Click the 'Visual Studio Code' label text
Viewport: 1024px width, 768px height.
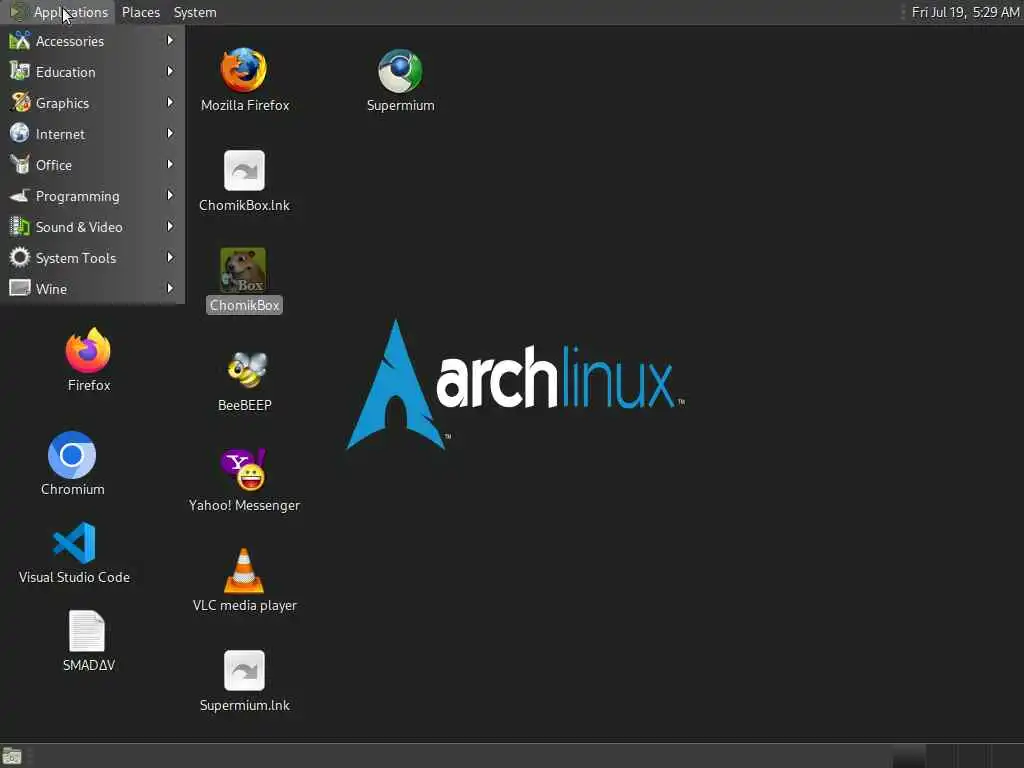[x=74, y=577]
